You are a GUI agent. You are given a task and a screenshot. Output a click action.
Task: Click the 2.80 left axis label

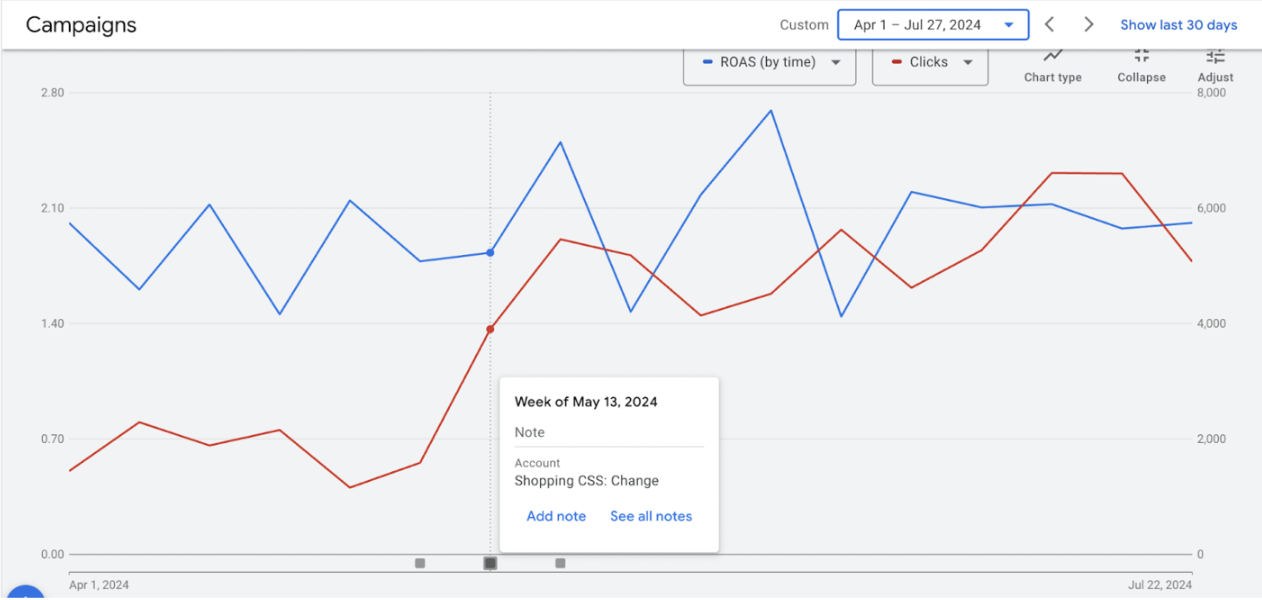(x=52, y=93)
